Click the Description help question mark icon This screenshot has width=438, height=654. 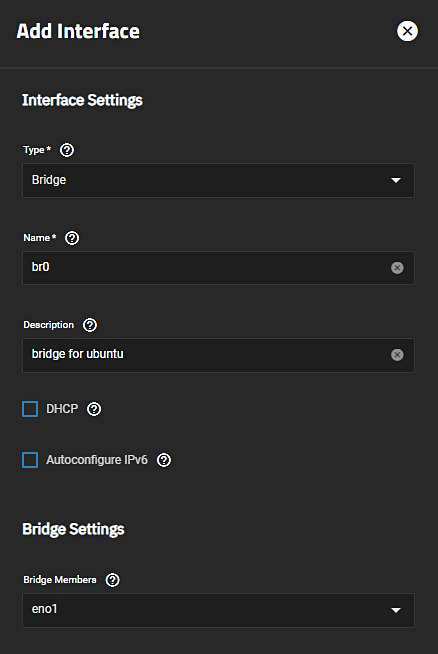(x=90, y=325)
